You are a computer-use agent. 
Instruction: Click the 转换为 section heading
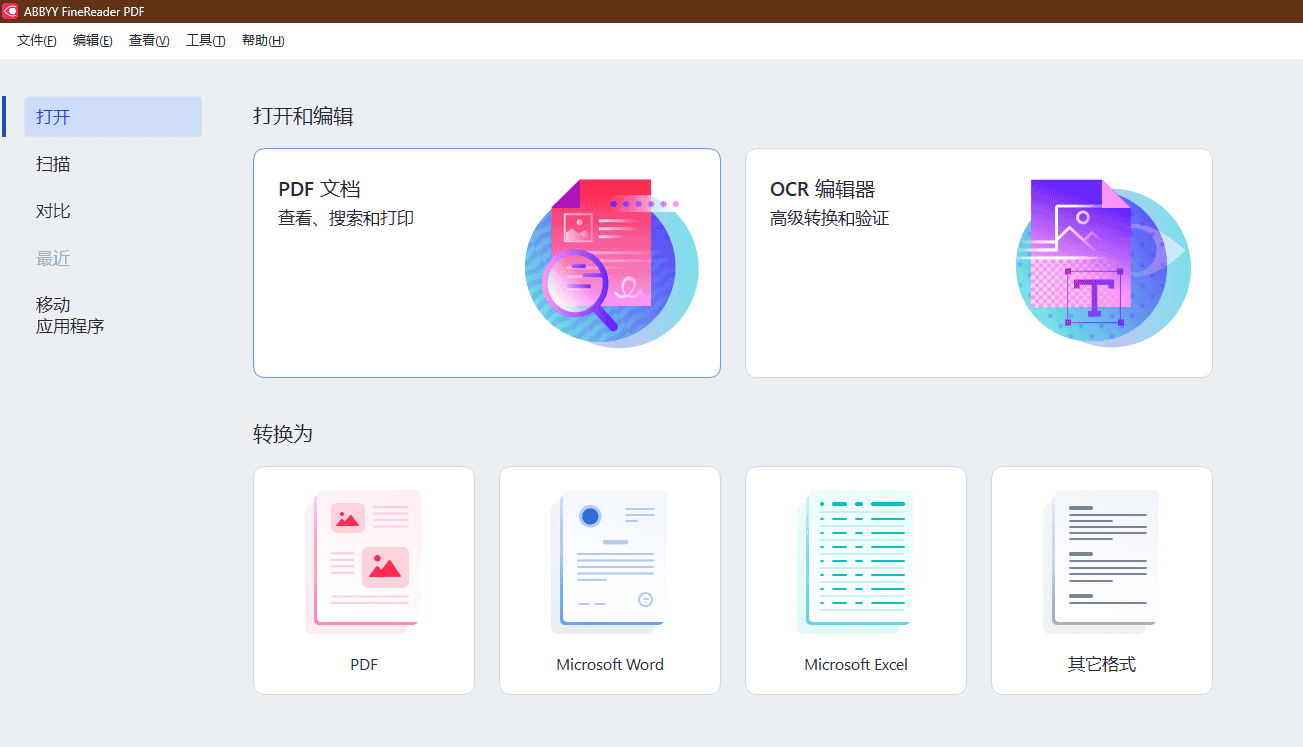coord(283,434)
